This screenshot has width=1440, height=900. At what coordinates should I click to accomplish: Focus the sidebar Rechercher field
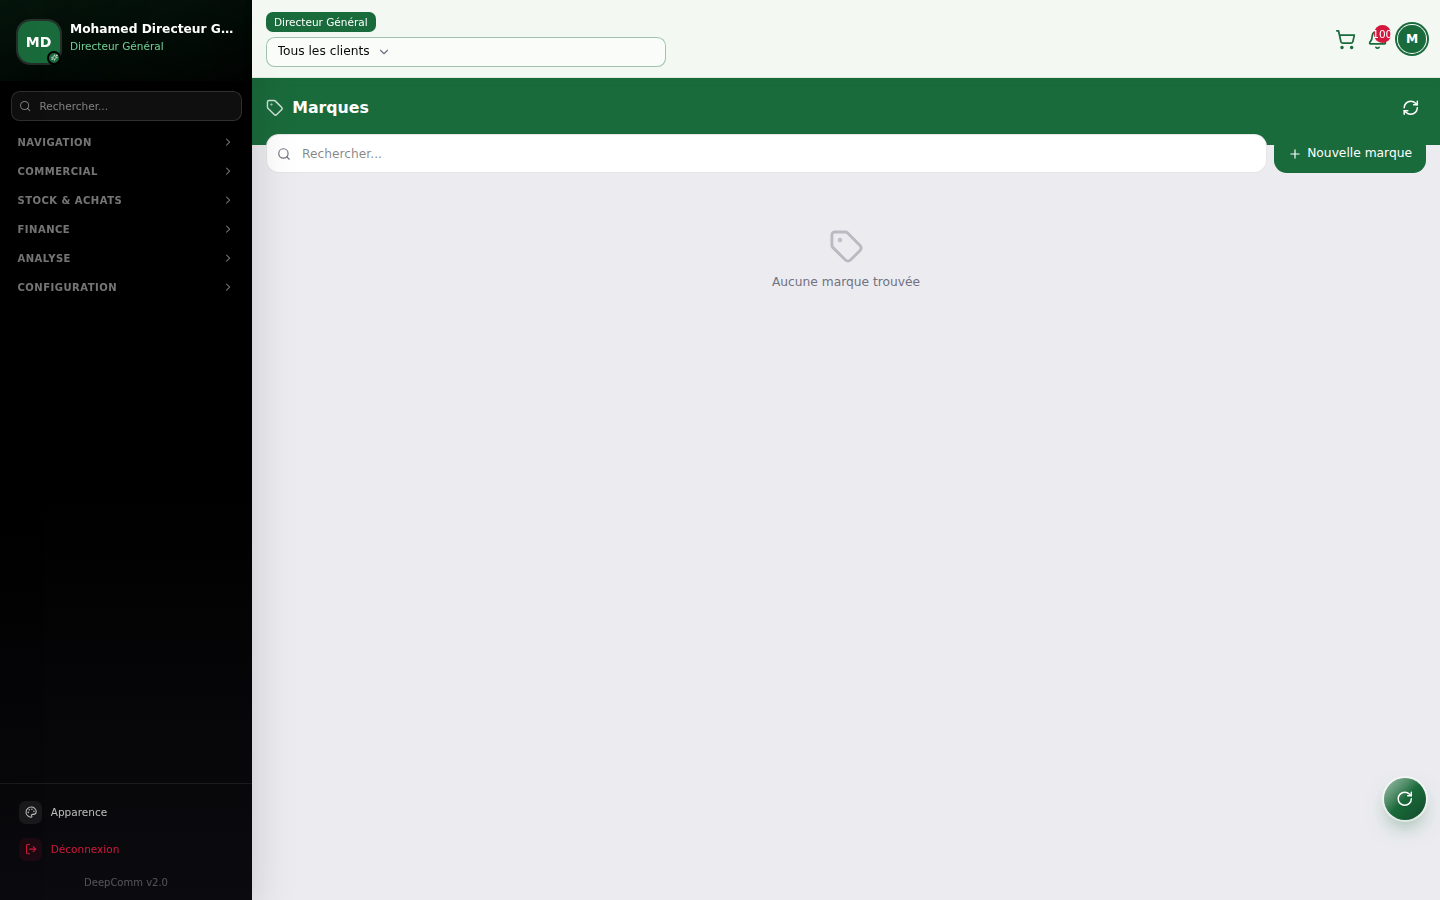pos(126,106)
